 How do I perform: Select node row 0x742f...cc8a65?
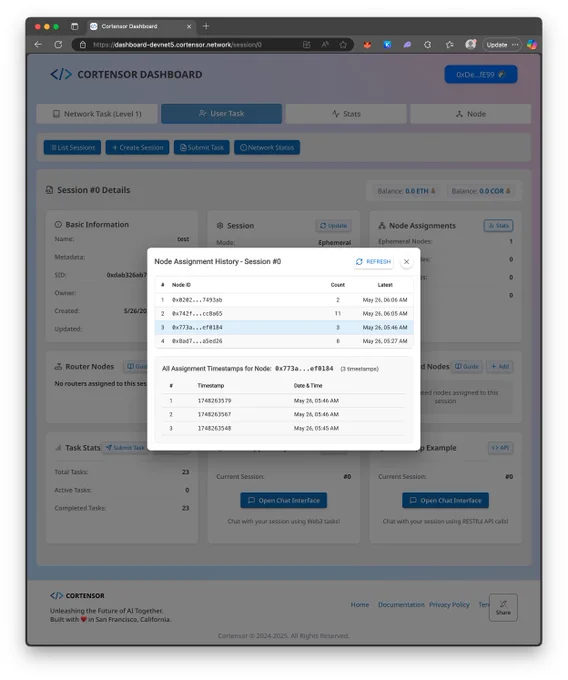(x=284, y=314)
